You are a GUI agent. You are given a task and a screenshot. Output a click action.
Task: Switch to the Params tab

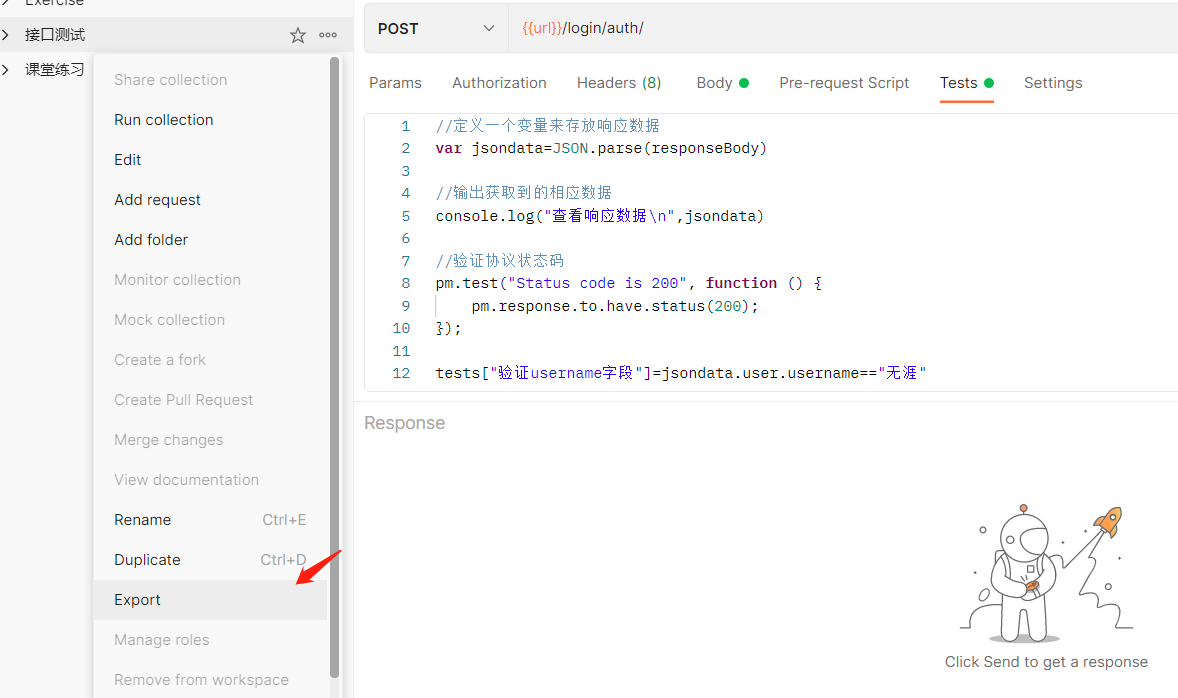[x=395, y=83]
